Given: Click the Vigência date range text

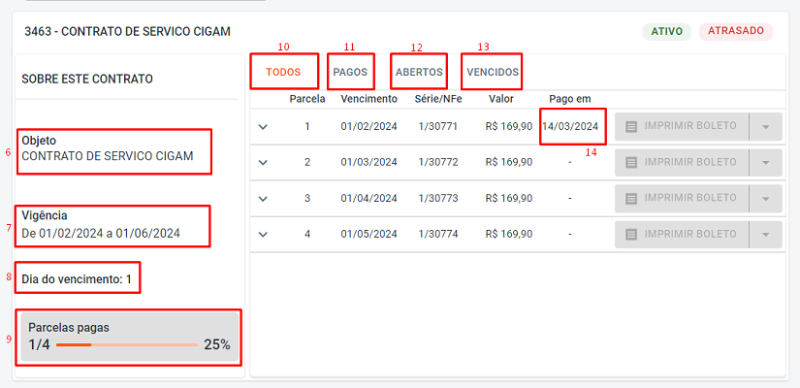Looking at the screenshot, I should click(x=101, y=234).
